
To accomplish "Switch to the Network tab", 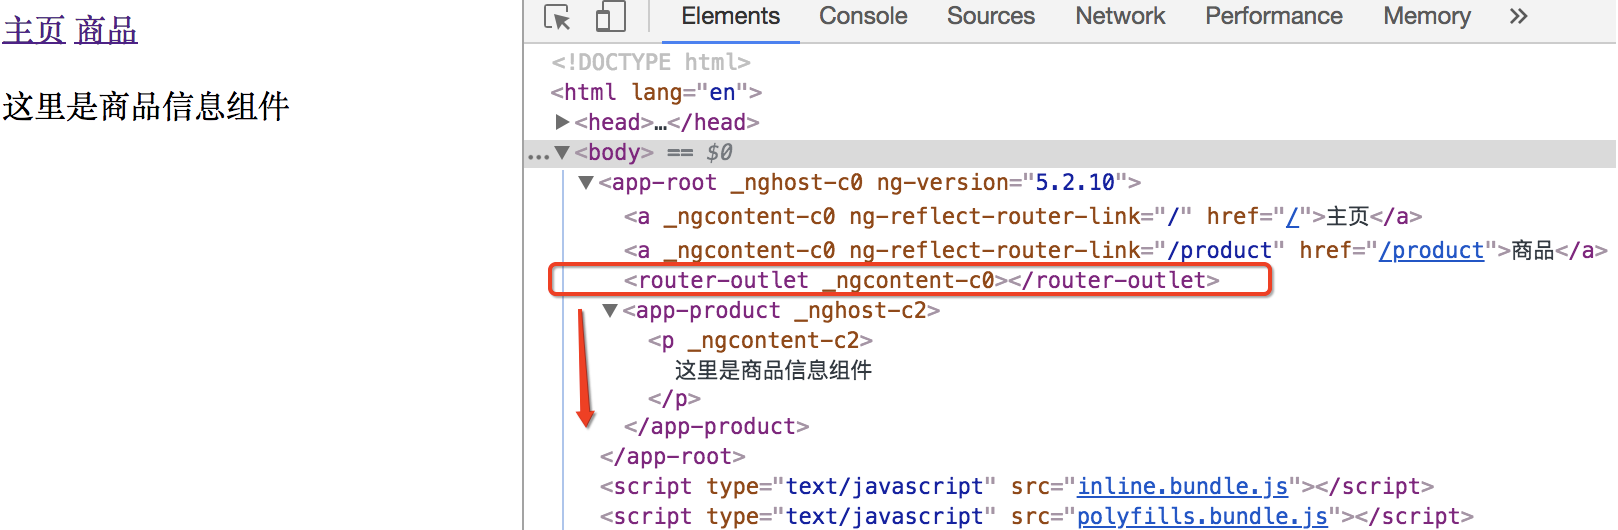I will 1120,16.
